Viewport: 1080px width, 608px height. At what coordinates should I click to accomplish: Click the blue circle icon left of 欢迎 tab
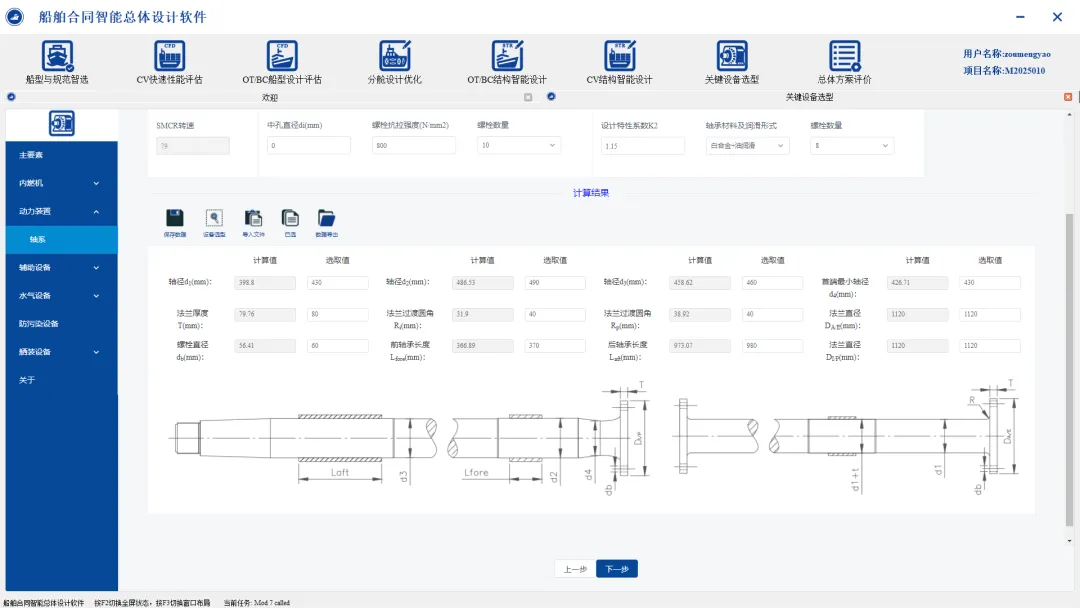(x=11, y=97)
